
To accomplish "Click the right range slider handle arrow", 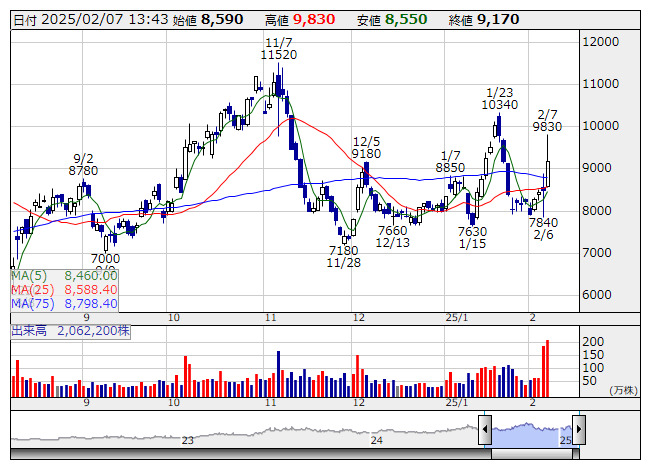I will click(579, 429).
